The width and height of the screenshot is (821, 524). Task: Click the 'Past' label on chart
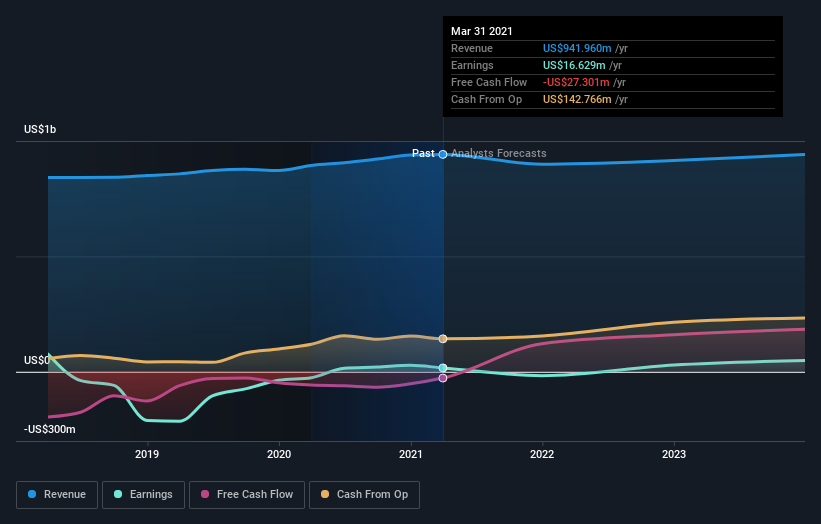(x=423, y=153)
